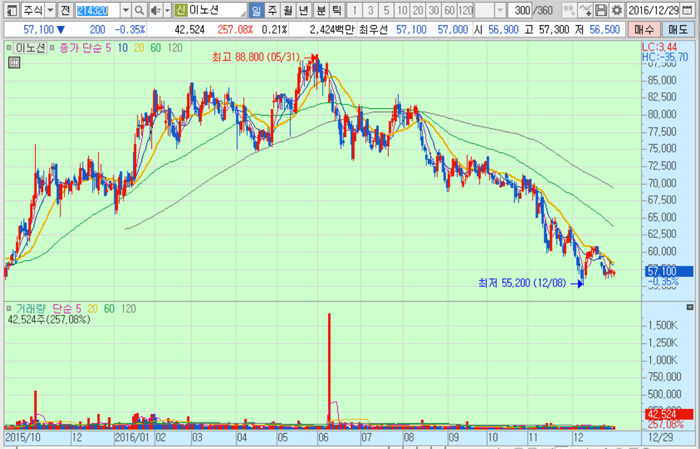Select the 일 daily period button

pyautogui.click(x=256, y=9)
